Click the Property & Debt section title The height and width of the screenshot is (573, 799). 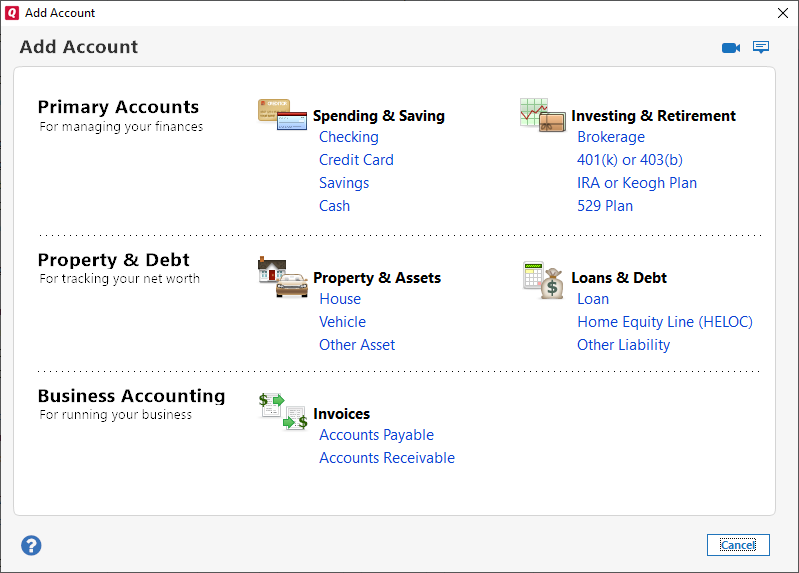click(113, 261)
